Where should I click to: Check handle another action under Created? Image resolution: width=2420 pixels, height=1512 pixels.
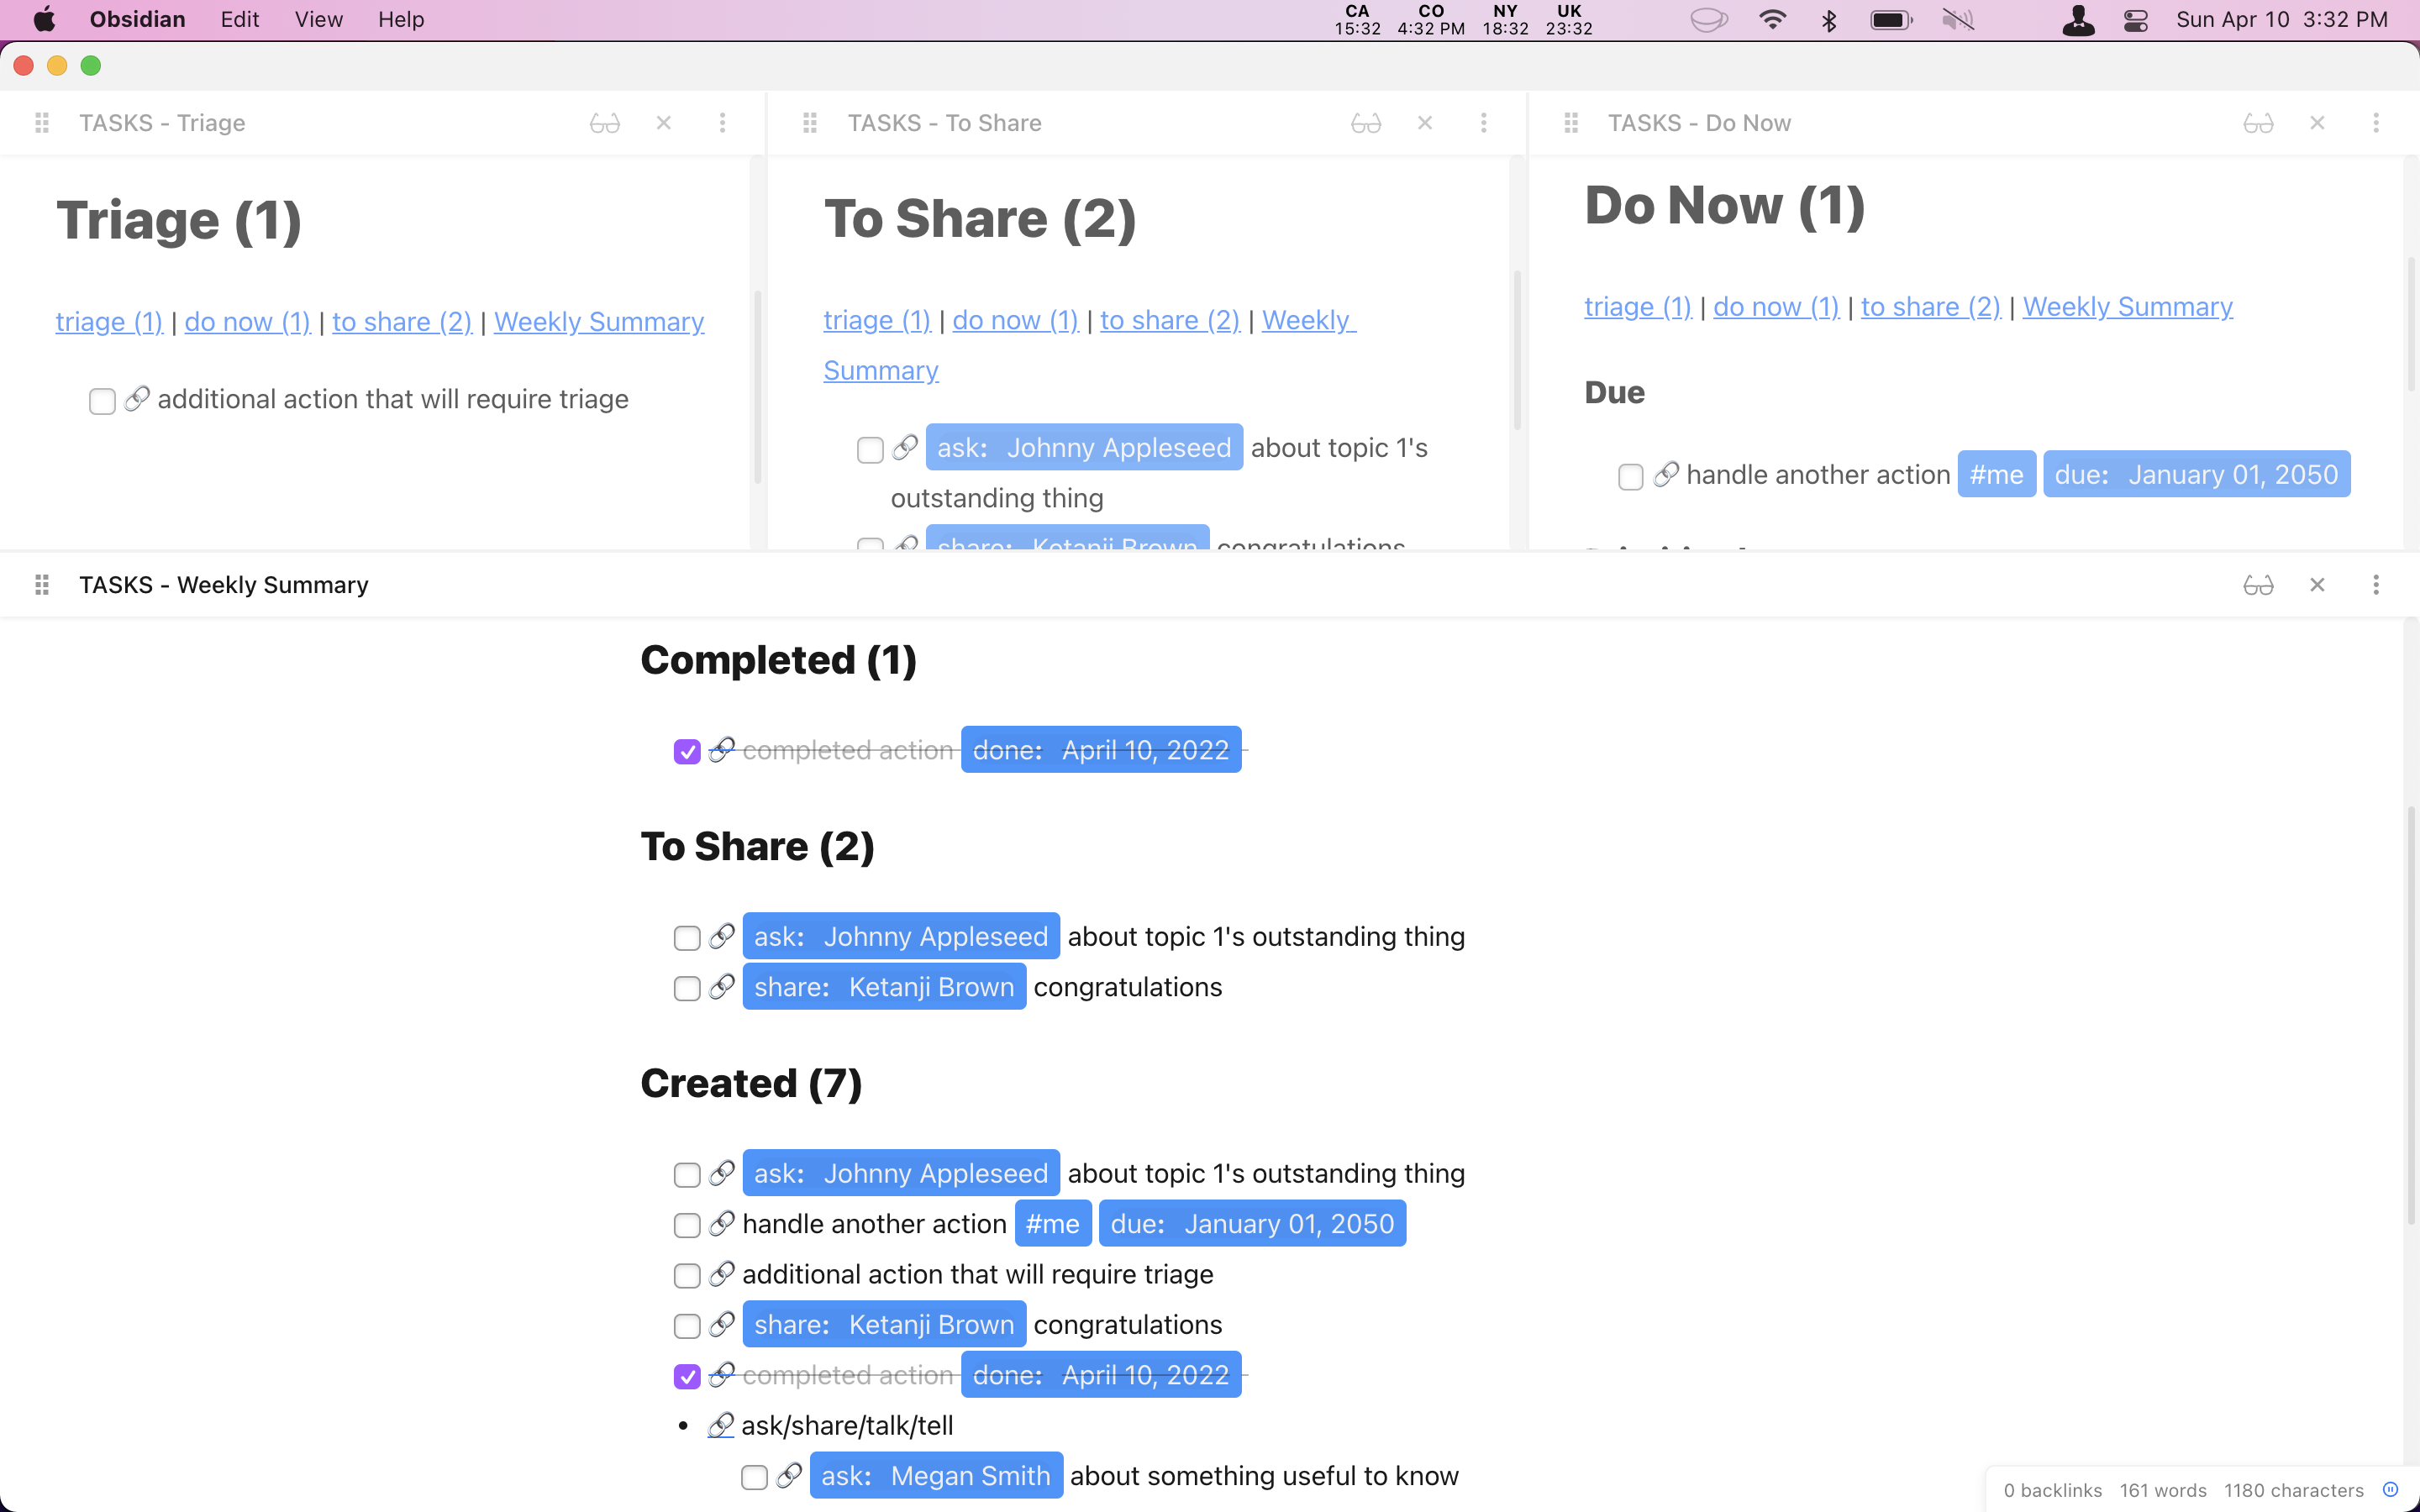point(687,1225)
